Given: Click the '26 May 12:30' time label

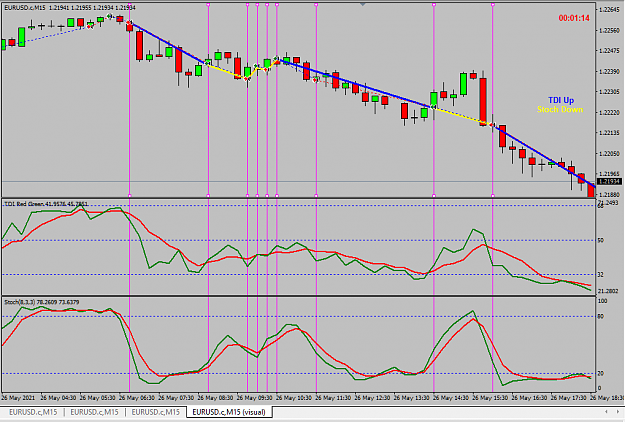Looking at the screenshot, I should (x=372, y=398).
